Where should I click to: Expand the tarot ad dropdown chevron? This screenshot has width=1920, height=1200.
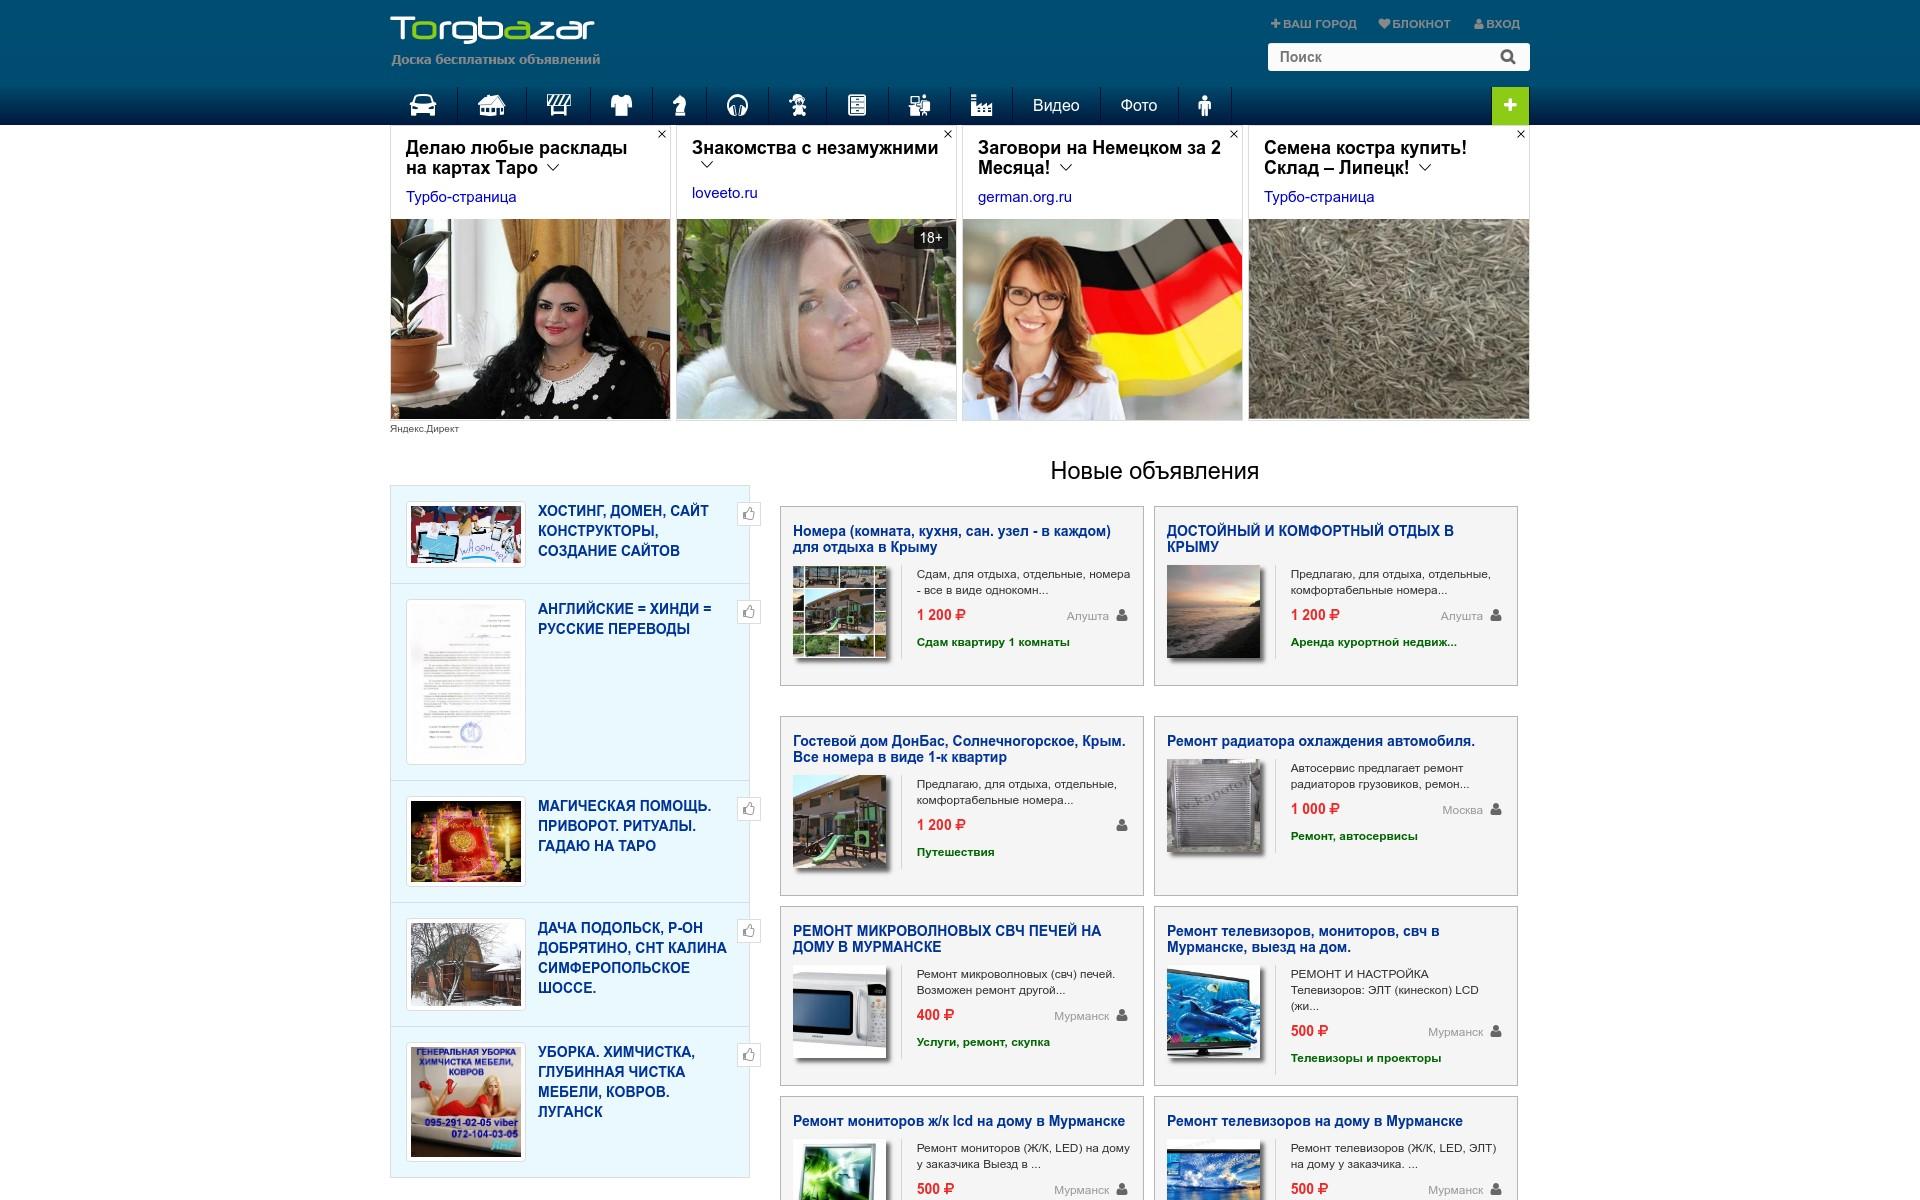(x=553, y=168)
